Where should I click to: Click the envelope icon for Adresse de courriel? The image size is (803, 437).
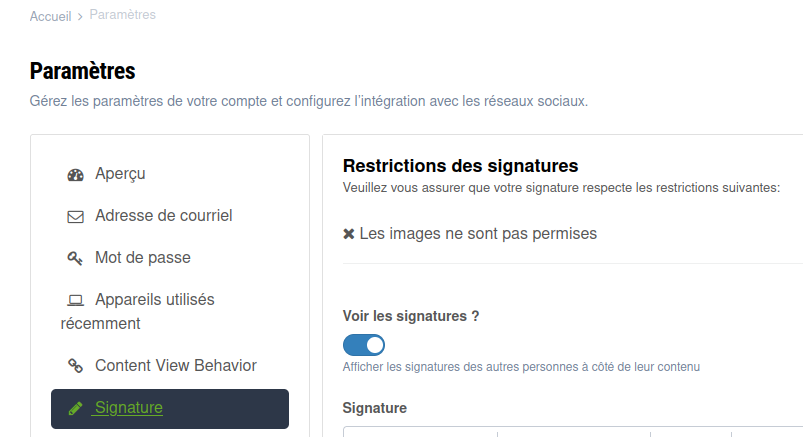tap(75, 217)
